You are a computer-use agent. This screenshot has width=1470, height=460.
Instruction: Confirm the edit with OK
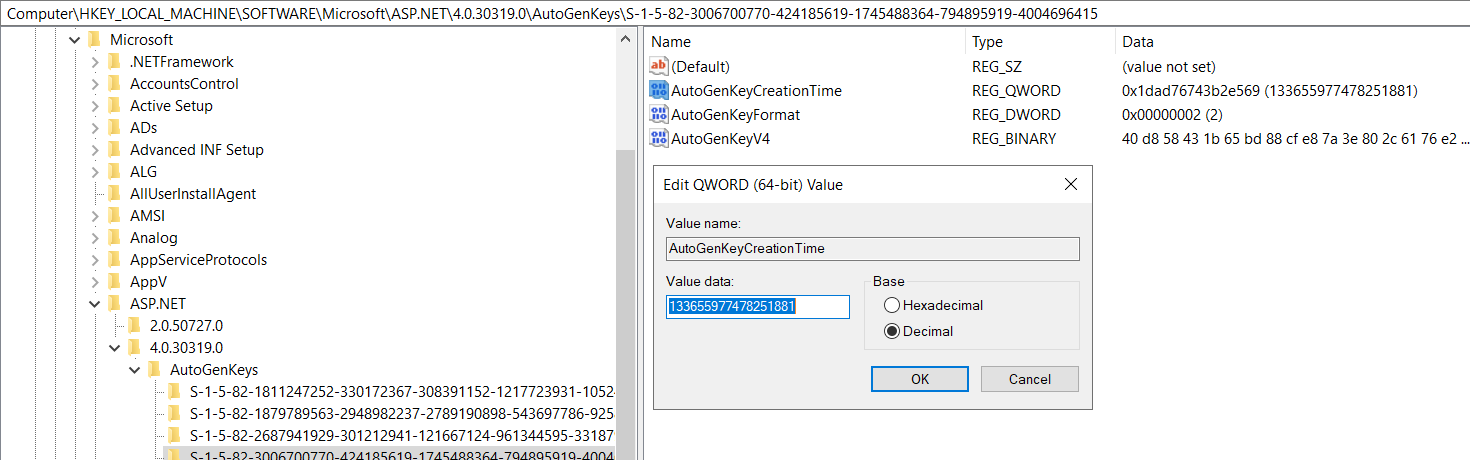click(x=920, y=379)
